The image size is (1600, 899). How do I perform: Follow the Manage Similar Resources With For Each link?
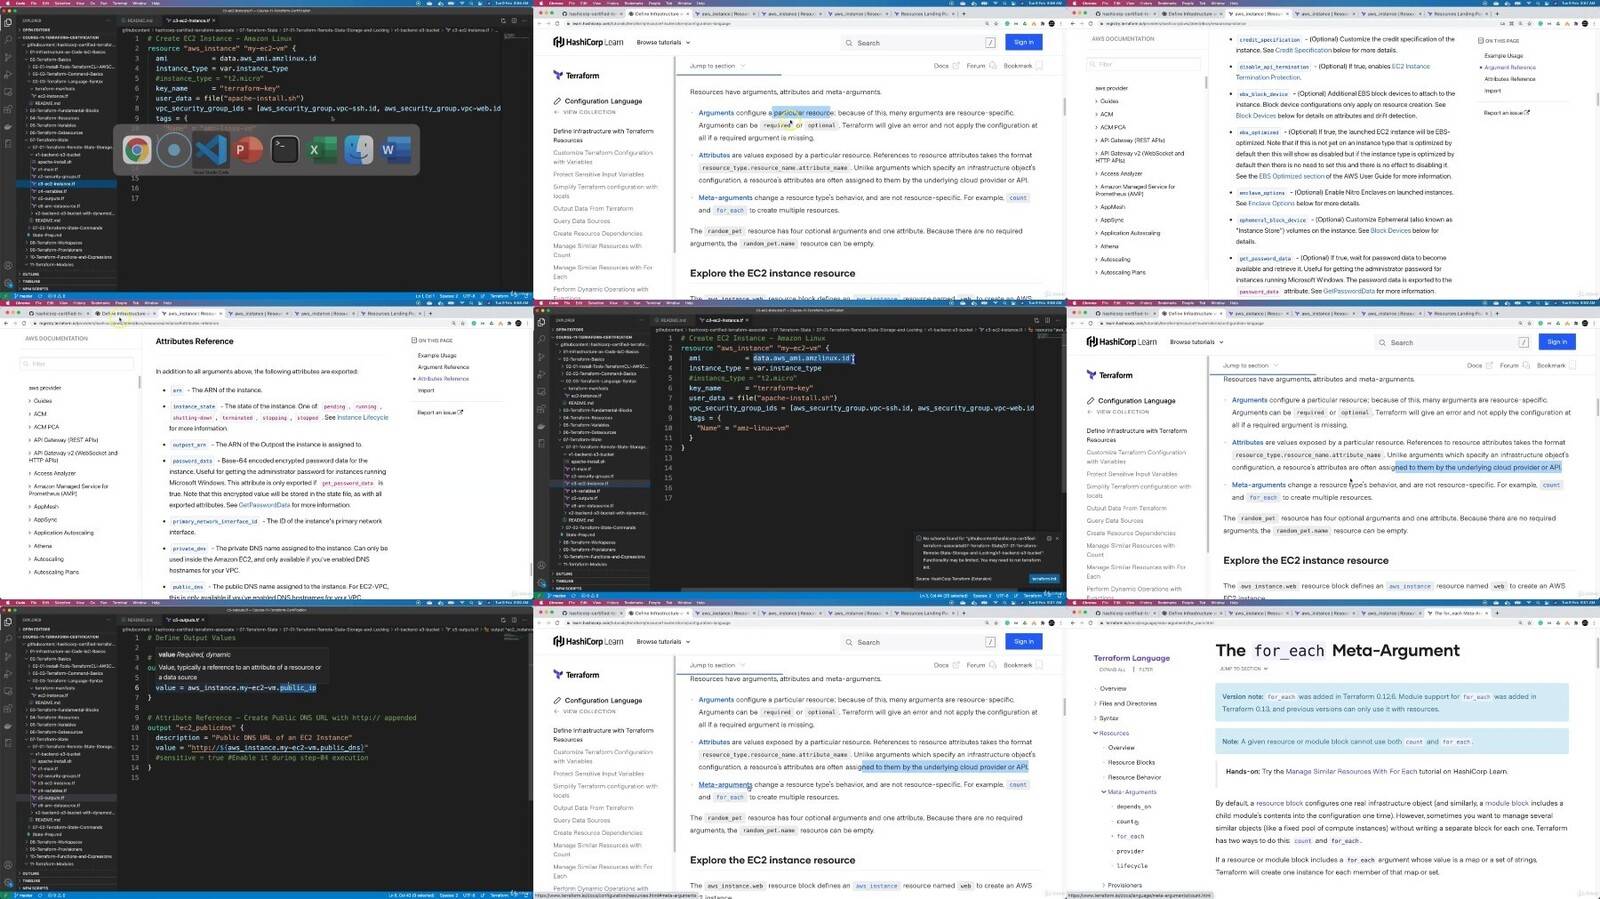pyautogui.click(x=1353, y=772)
